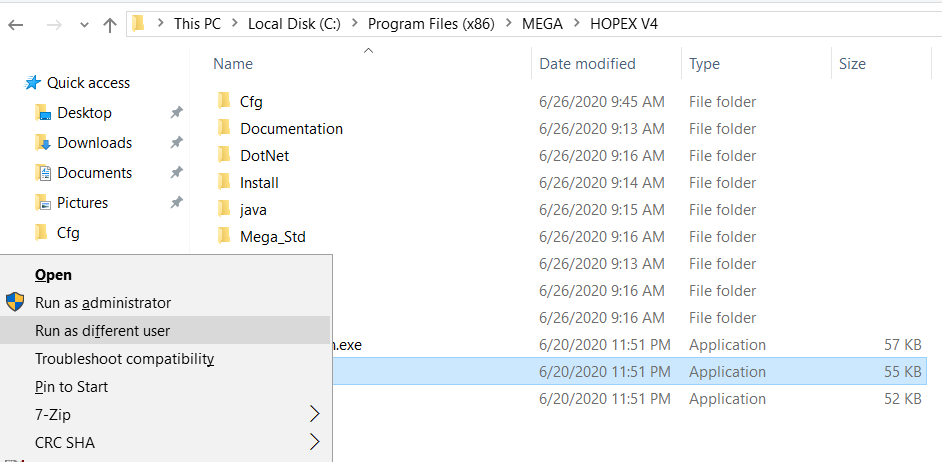Select Troubleshoot compatibility option
The width and height of the screenshot is (942, 462).
124,359
